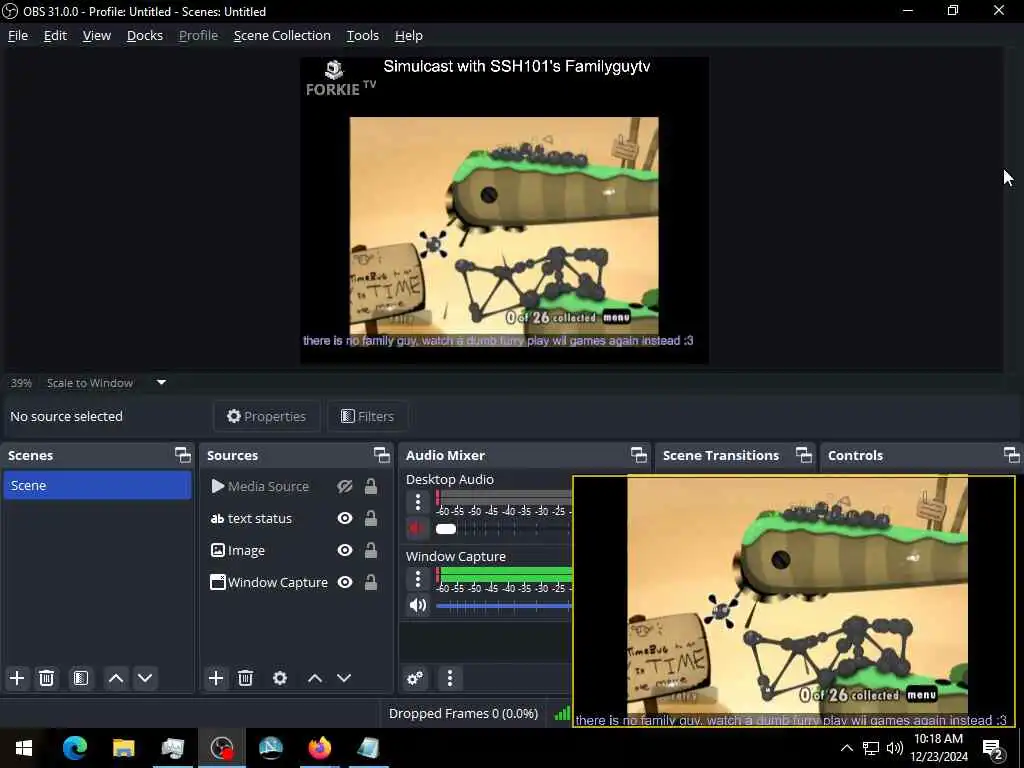
Task: Open the Scene Collection menu
Action: point(282,35)
